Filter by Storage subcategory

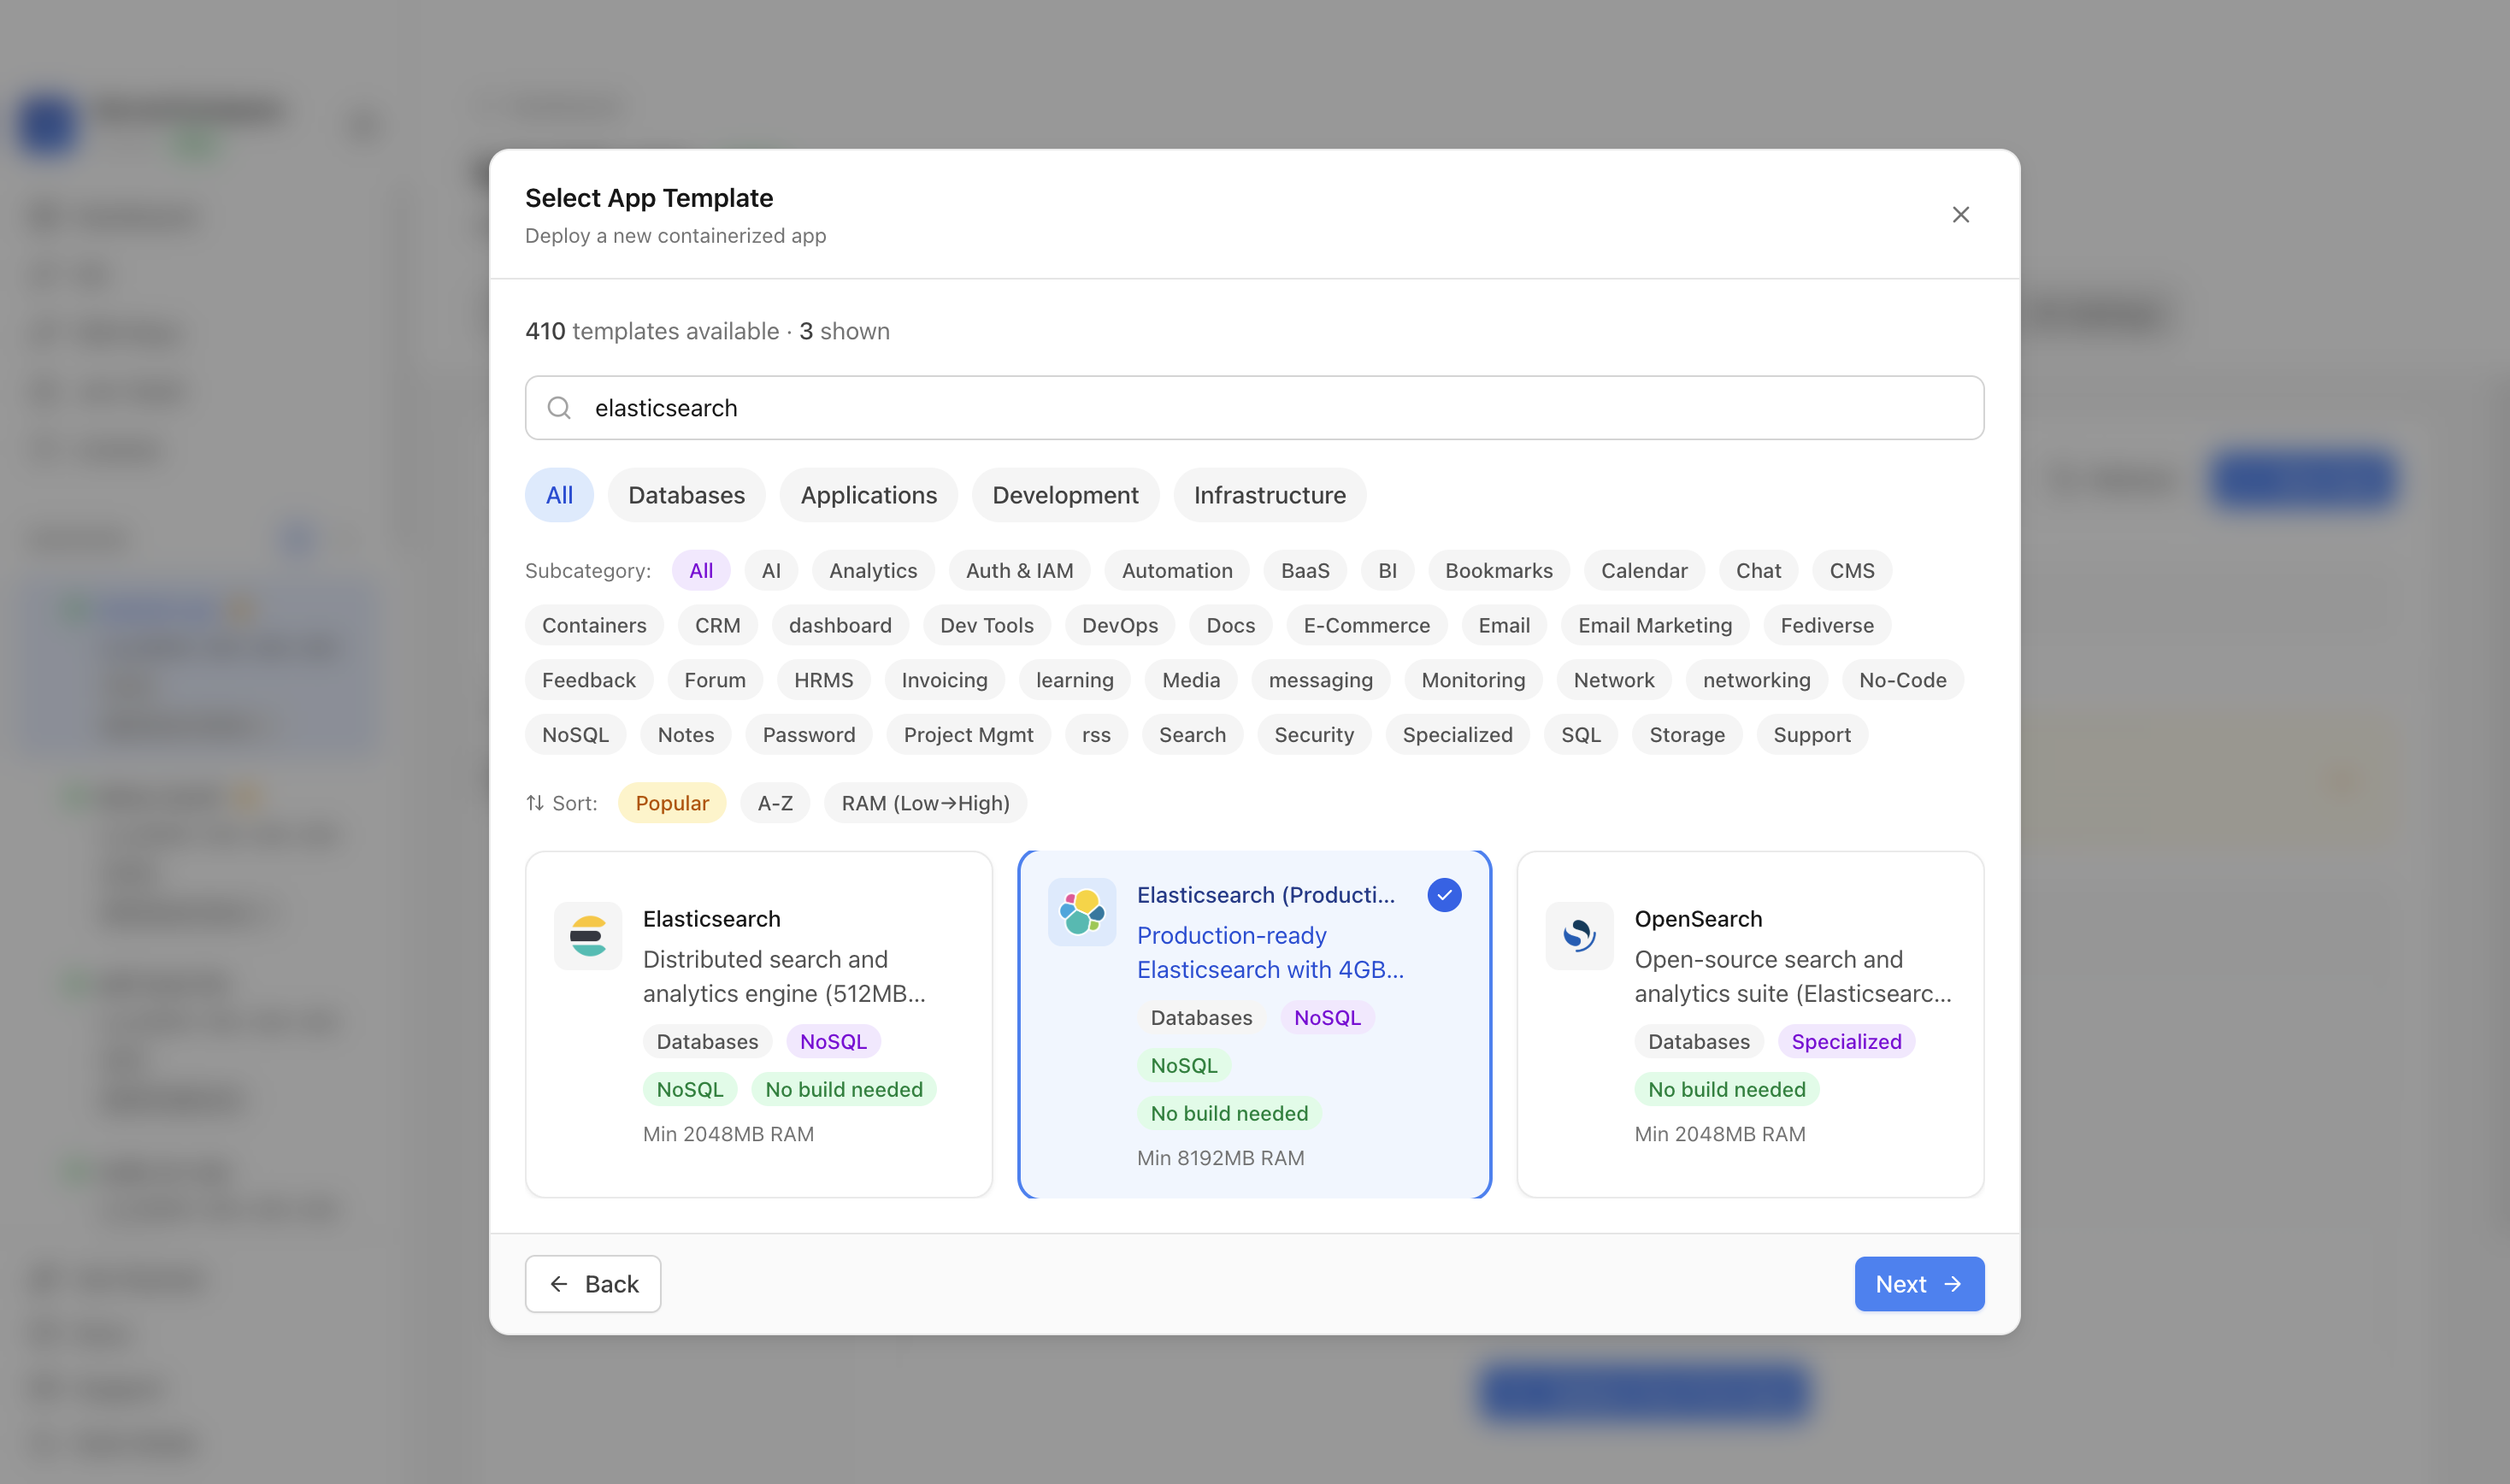(x=1686, y=735)
